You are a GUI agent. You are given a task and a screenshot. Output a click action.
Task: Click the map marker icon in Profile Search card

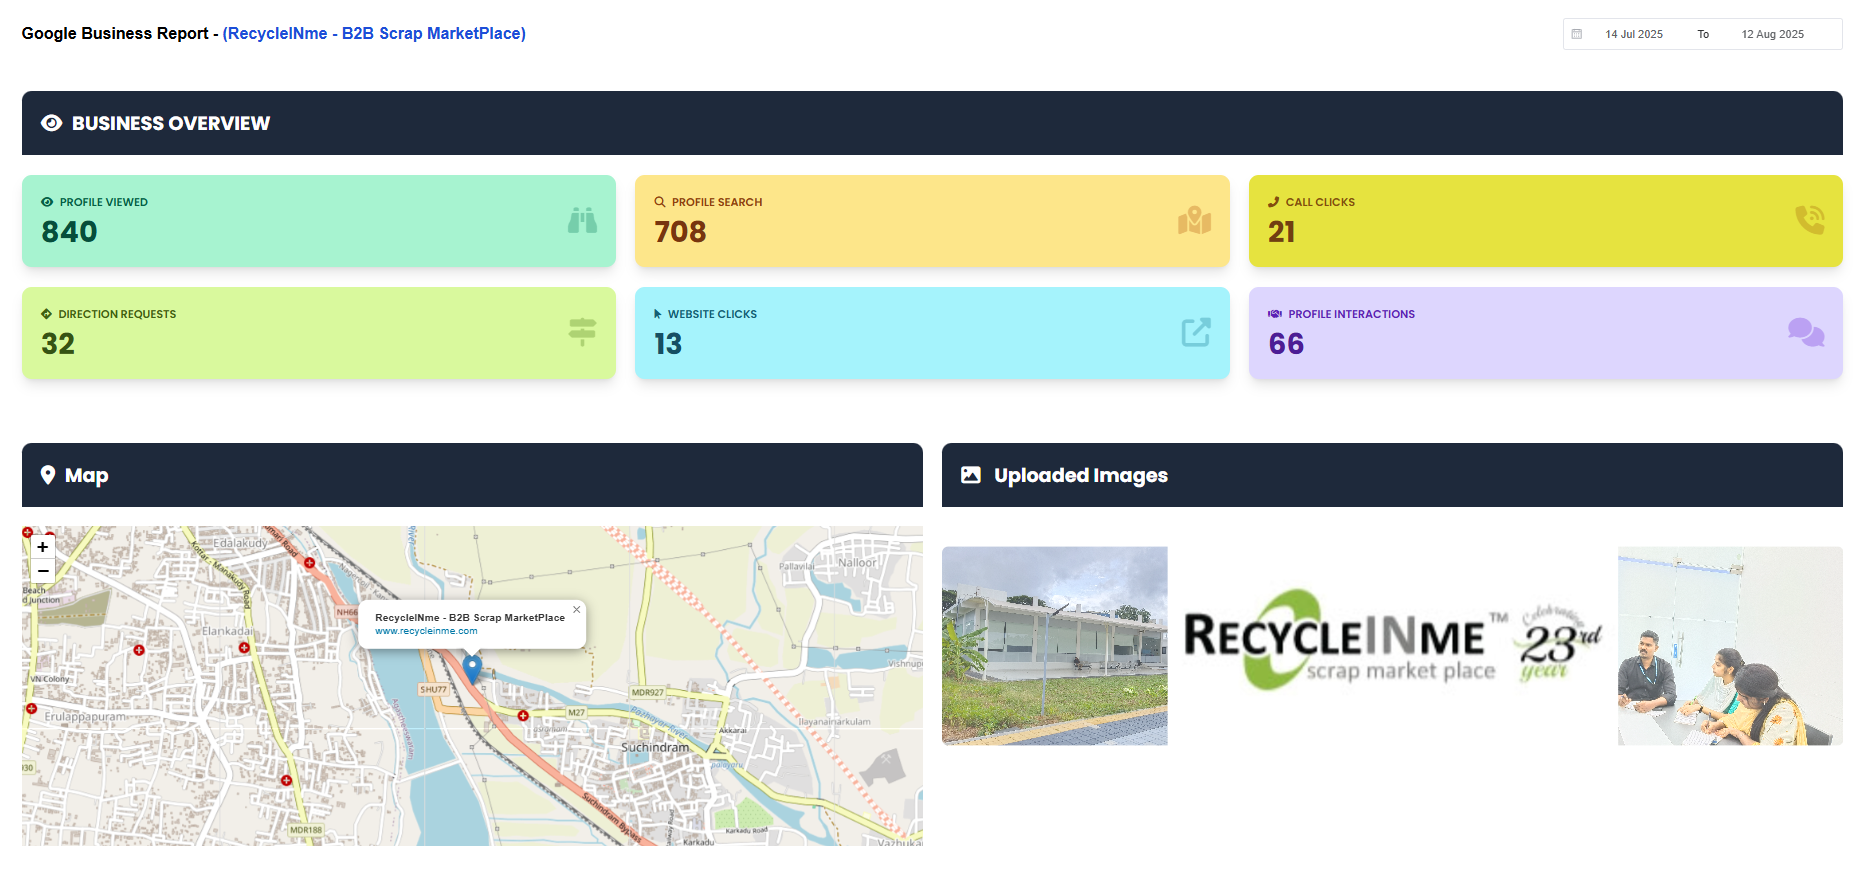pos(1194,220)
